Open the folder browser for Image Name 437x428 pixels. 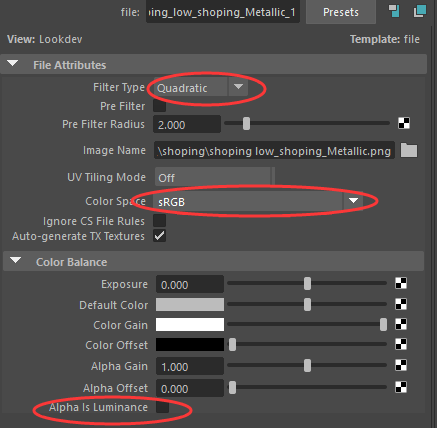click(409, 150)
